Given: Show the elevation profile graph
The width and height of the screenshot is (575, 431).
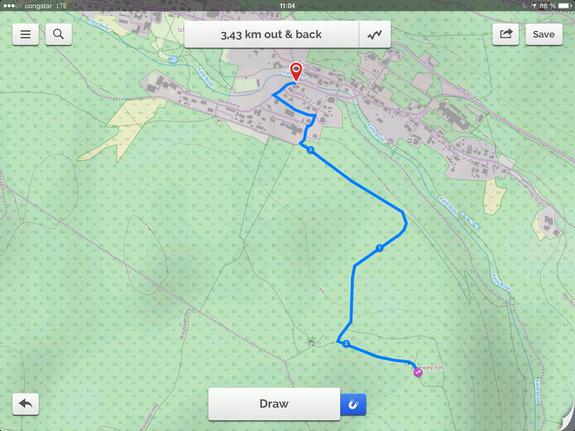Looking at the screenshot, I should [x=375, y=34].
